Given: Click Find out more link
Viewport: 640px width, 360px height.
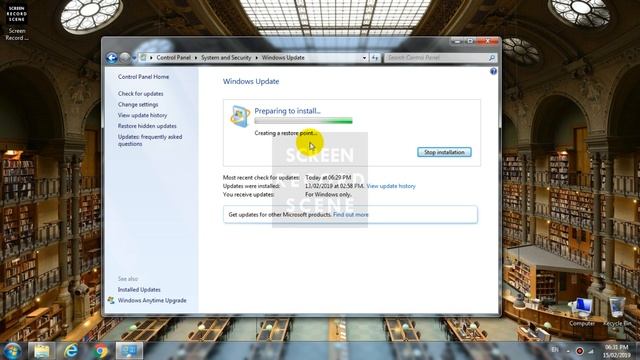Looking at the screenshot, I should pyautogui.click(x=351, y=215).
